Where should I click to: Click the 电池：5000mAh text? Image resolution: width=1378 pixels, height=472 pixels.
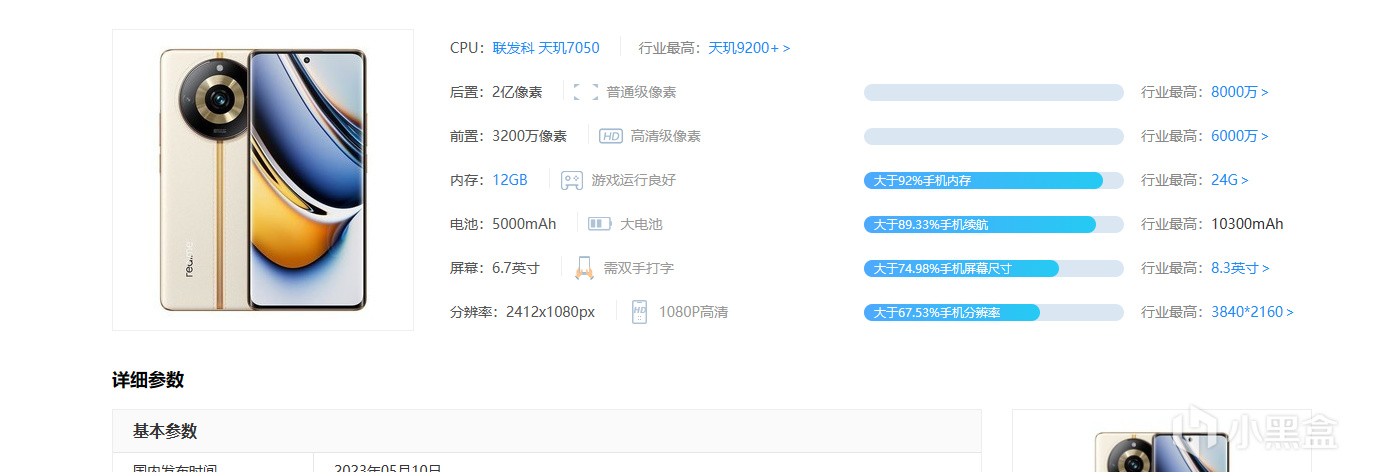click(x=503, y=224)
